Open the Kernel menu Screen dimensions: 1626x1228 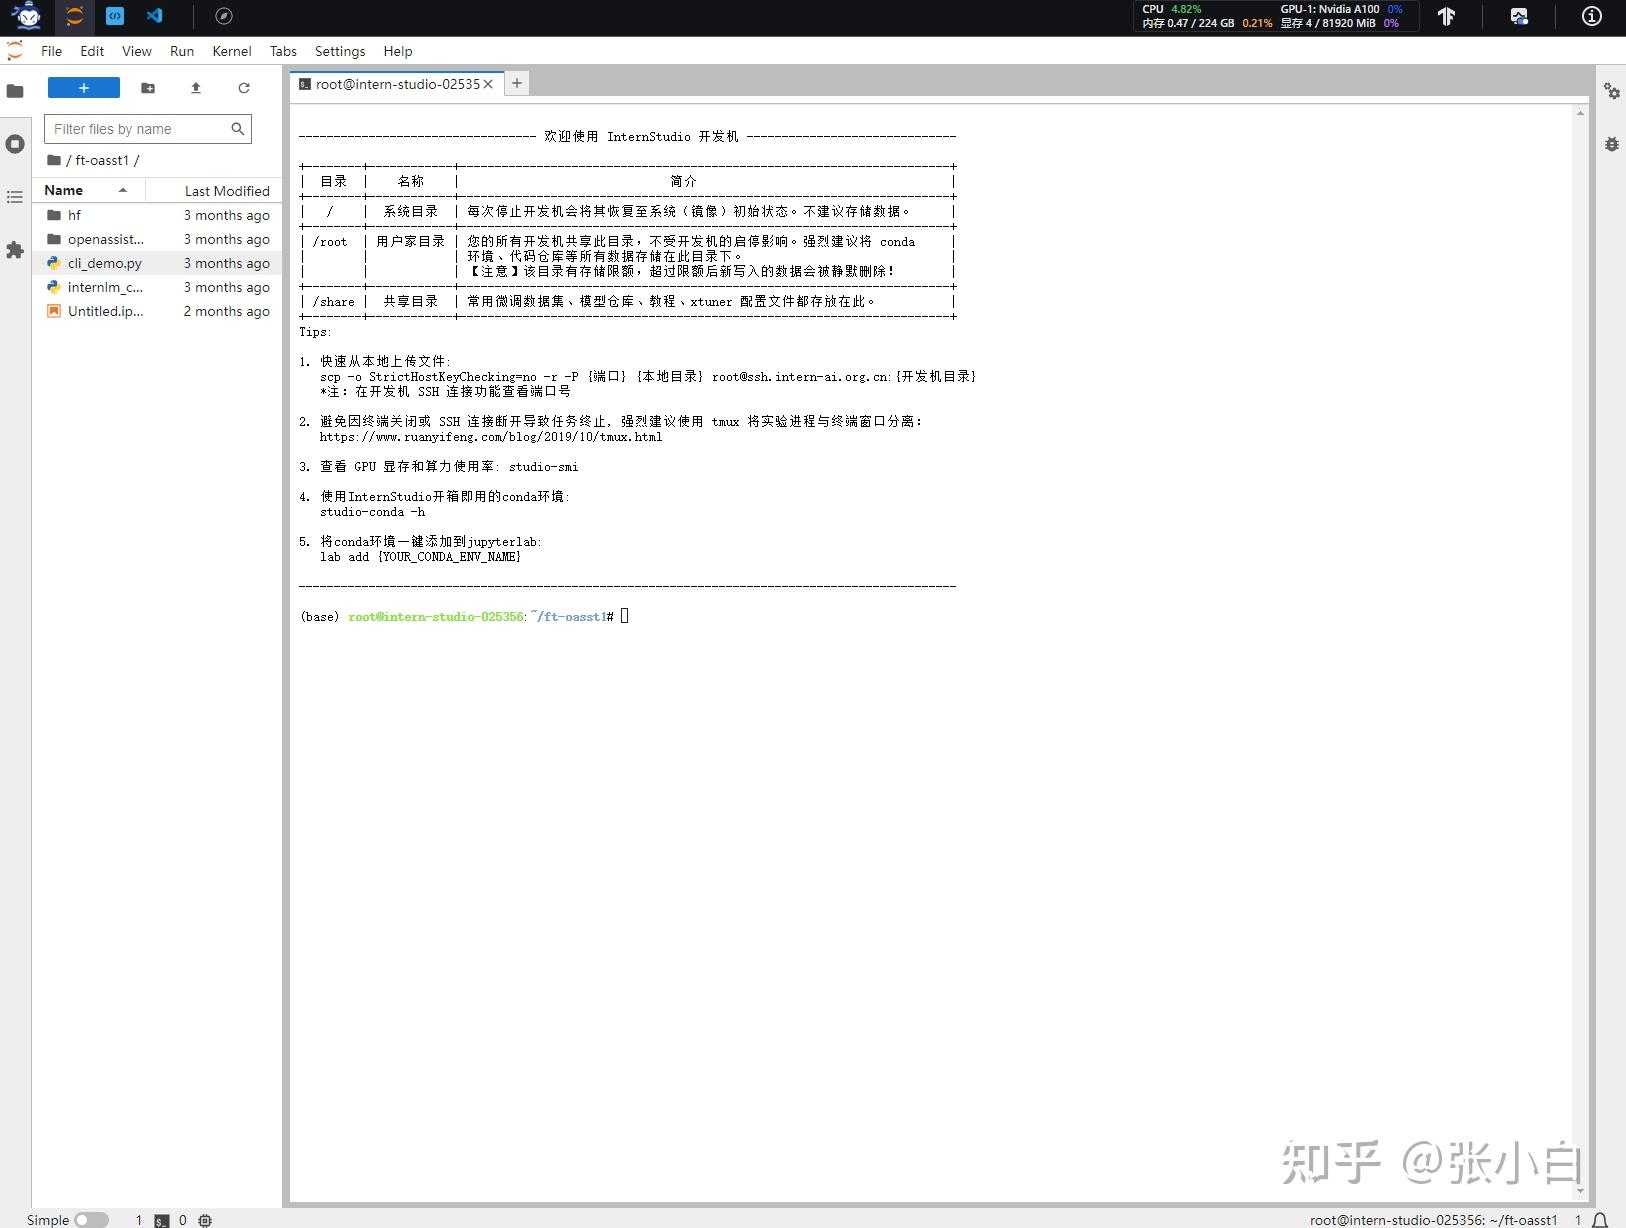[x=232, y=51]
